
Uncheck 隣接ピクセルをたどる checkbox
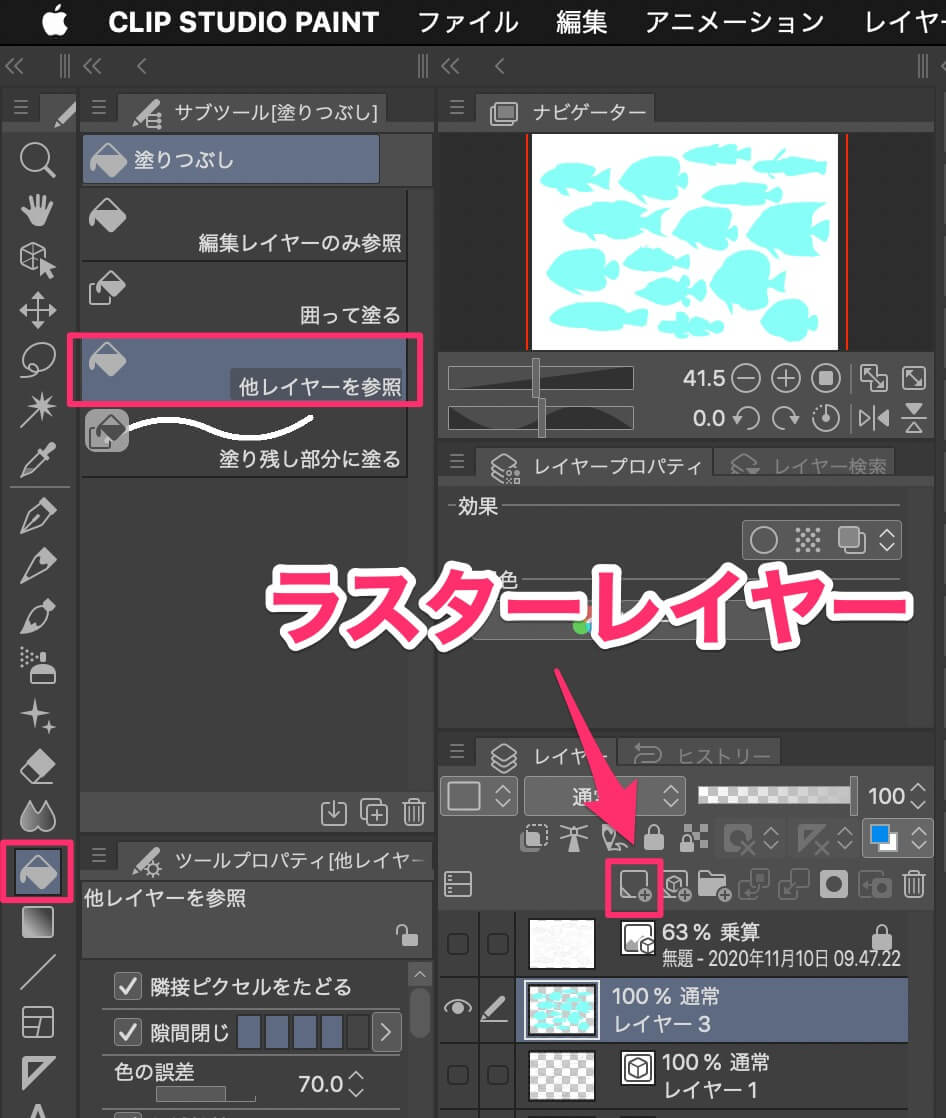128,987
